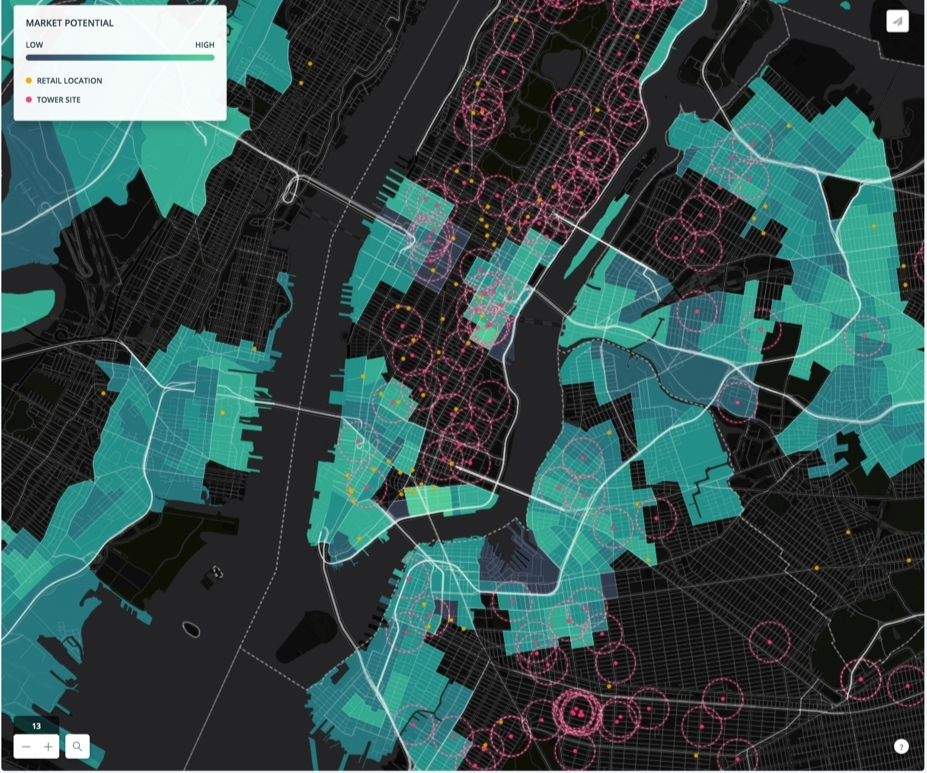This screenshot has width=927, height=773.
Task: Click the Market Potential legend title
Action: (x=70, y=23)
